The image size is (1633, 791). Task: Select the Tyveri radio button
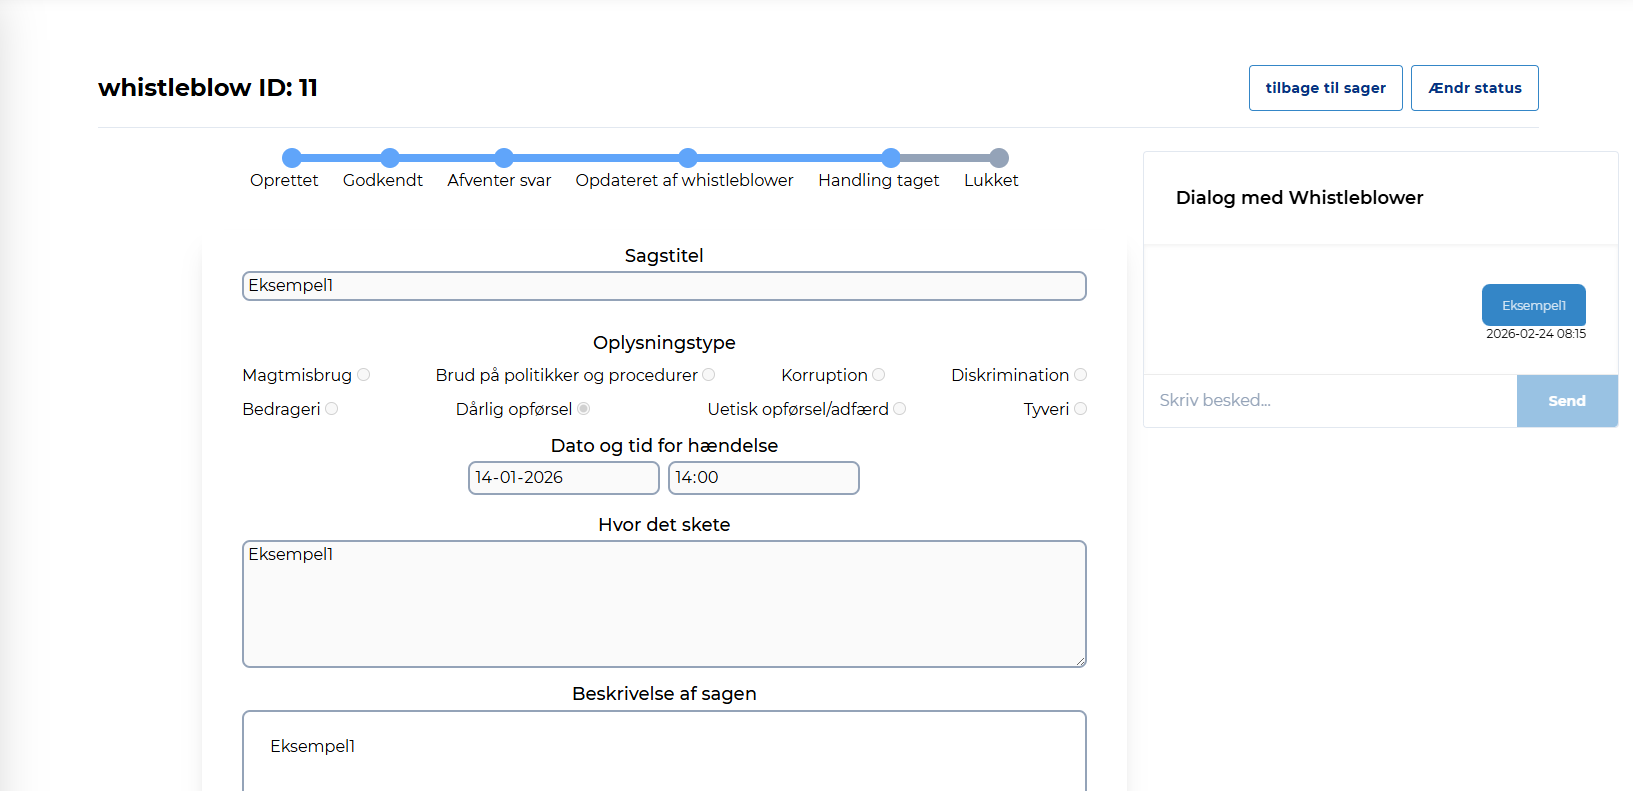(1081, 409)
